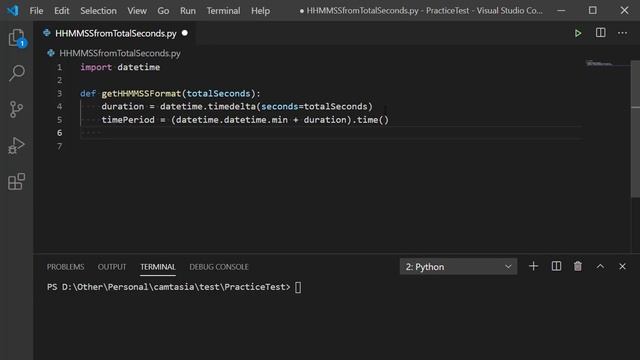Screen dimensions: 640x360
Task: Open the Explorer view in activity bar
Action: [17, 38]
